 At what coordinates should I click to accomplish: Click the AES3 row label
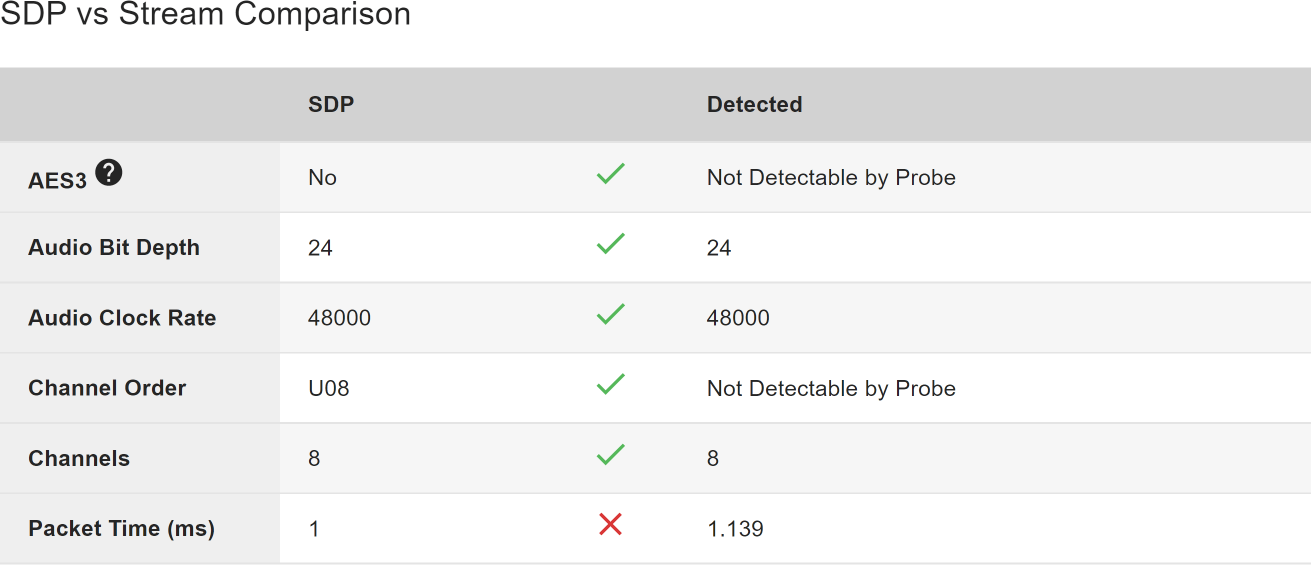tap(58, 179)
